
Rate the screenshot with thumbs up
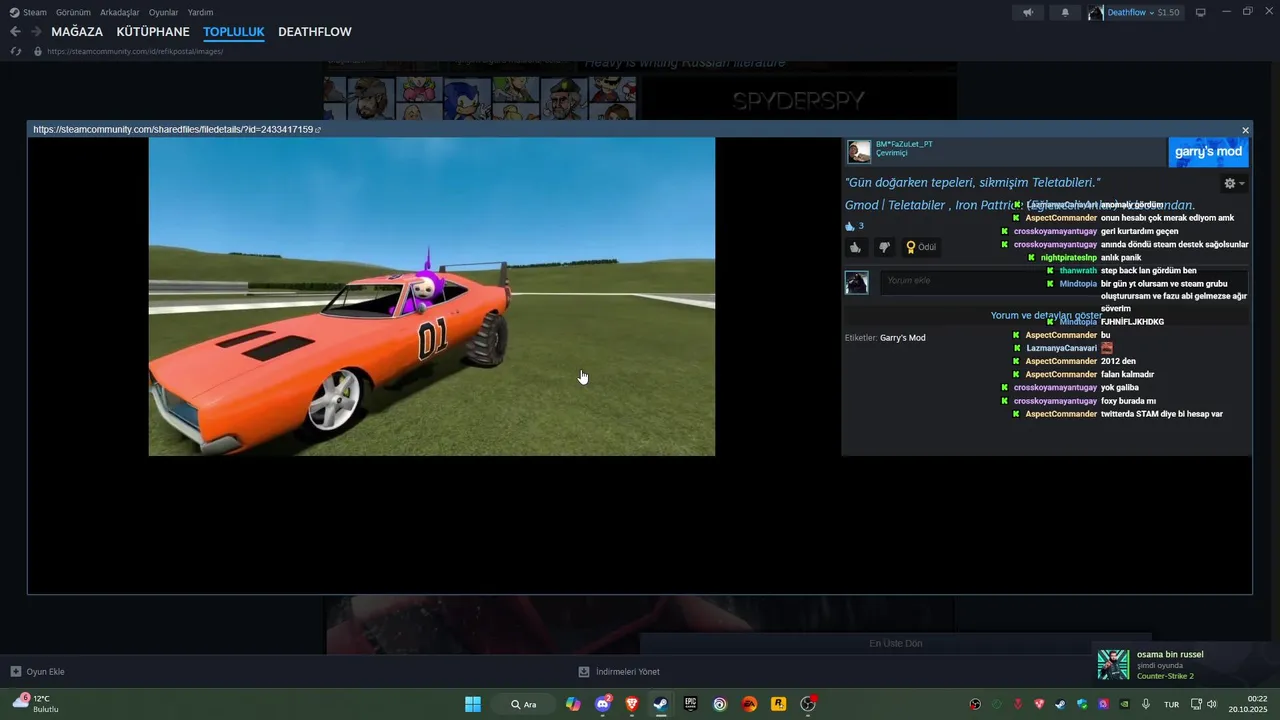coord(855,247)
